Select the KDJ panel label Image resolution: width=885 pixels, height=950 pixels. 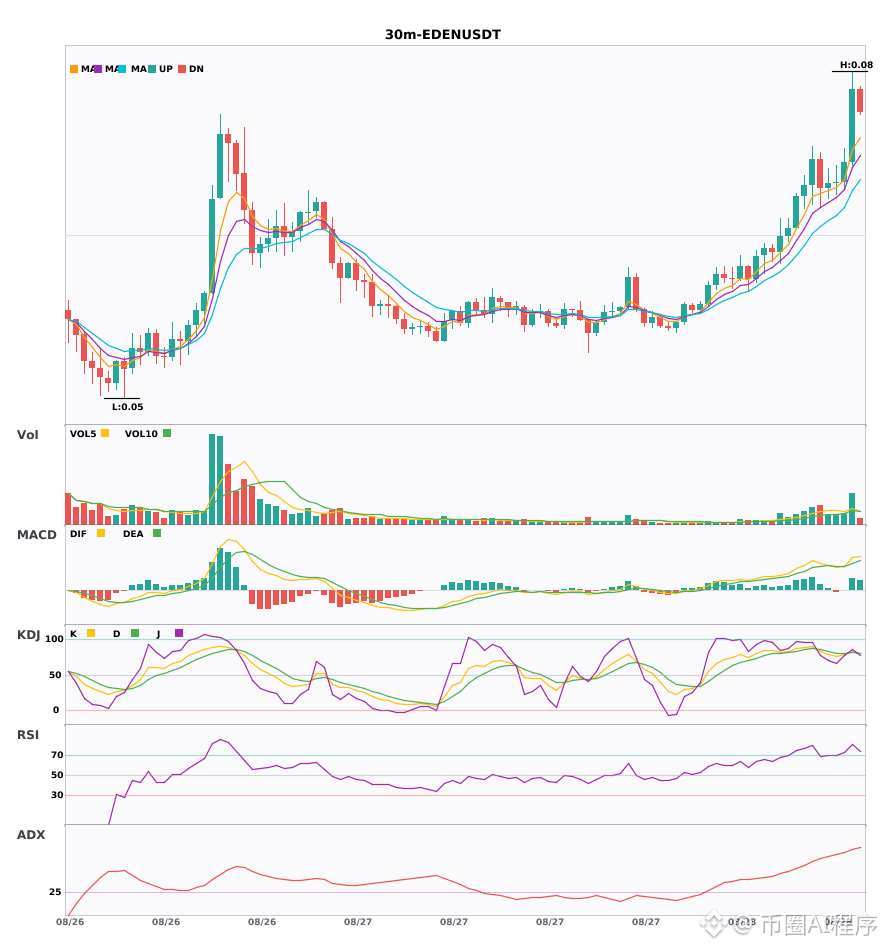[x=28, y=635]
